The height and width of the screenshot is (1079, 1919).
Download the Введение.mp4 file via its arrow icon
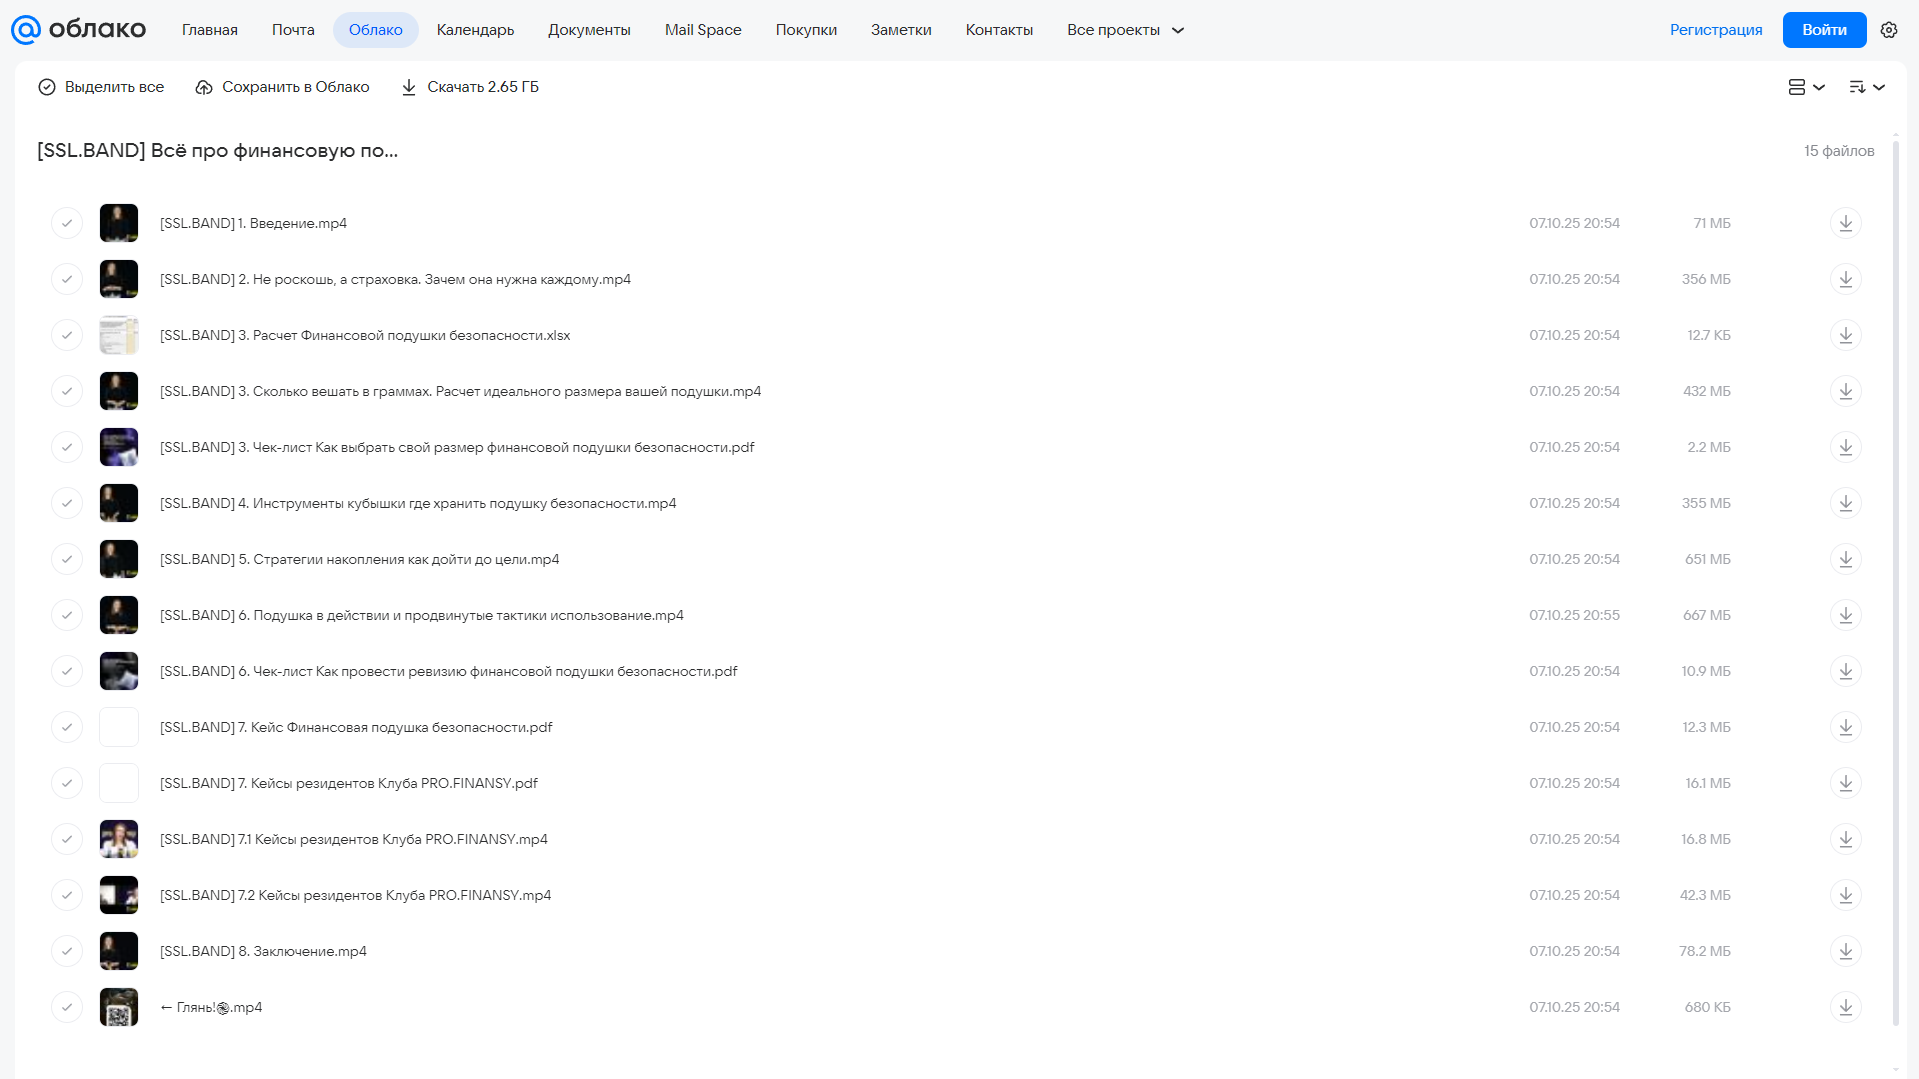[1846, 223]
